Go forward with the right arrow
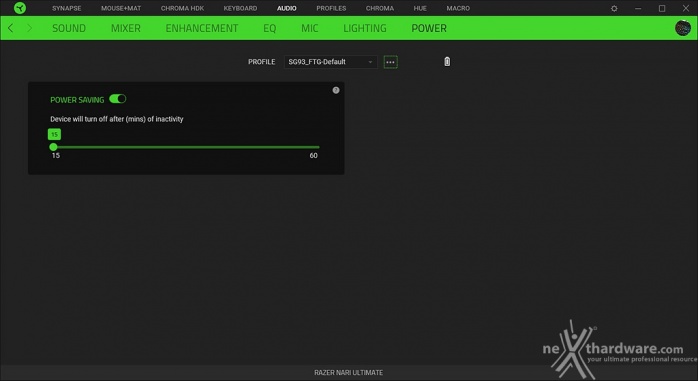Viewport: 698px width, 381px height. tap(29, 28)
